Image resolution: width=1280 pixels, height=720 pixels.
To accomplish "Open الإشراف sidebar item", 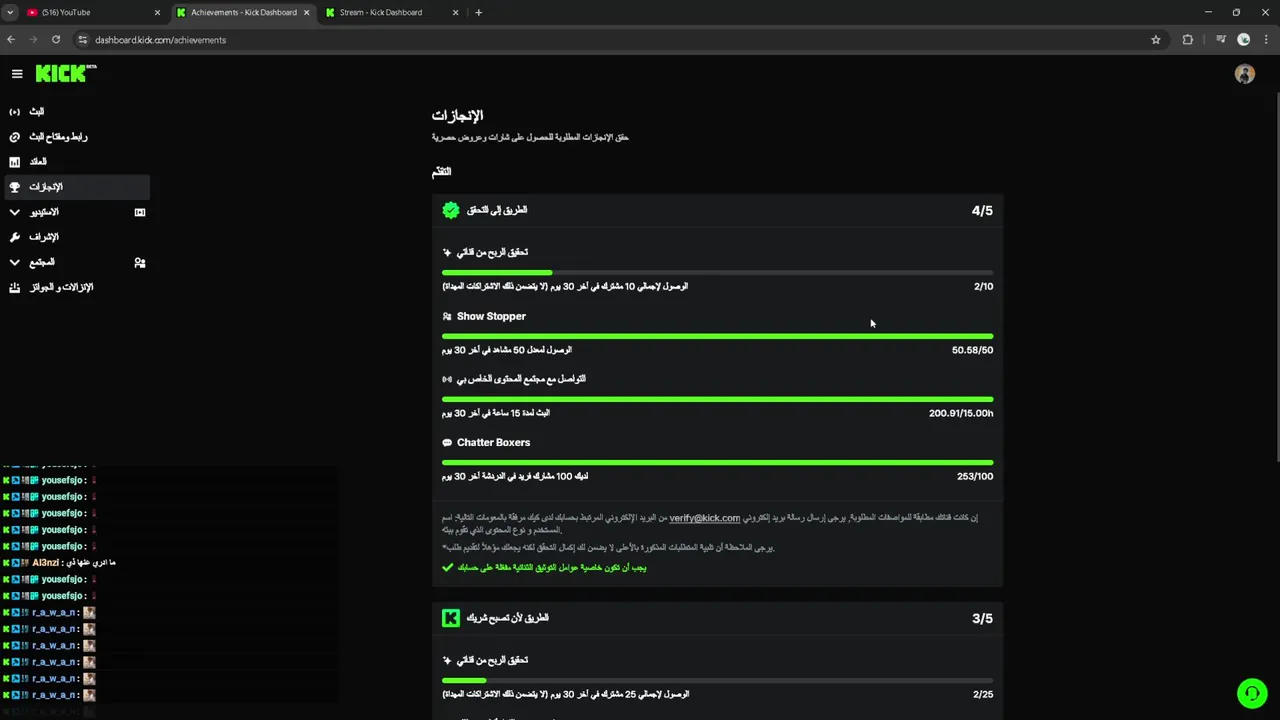I will click(x=44, y=237).
